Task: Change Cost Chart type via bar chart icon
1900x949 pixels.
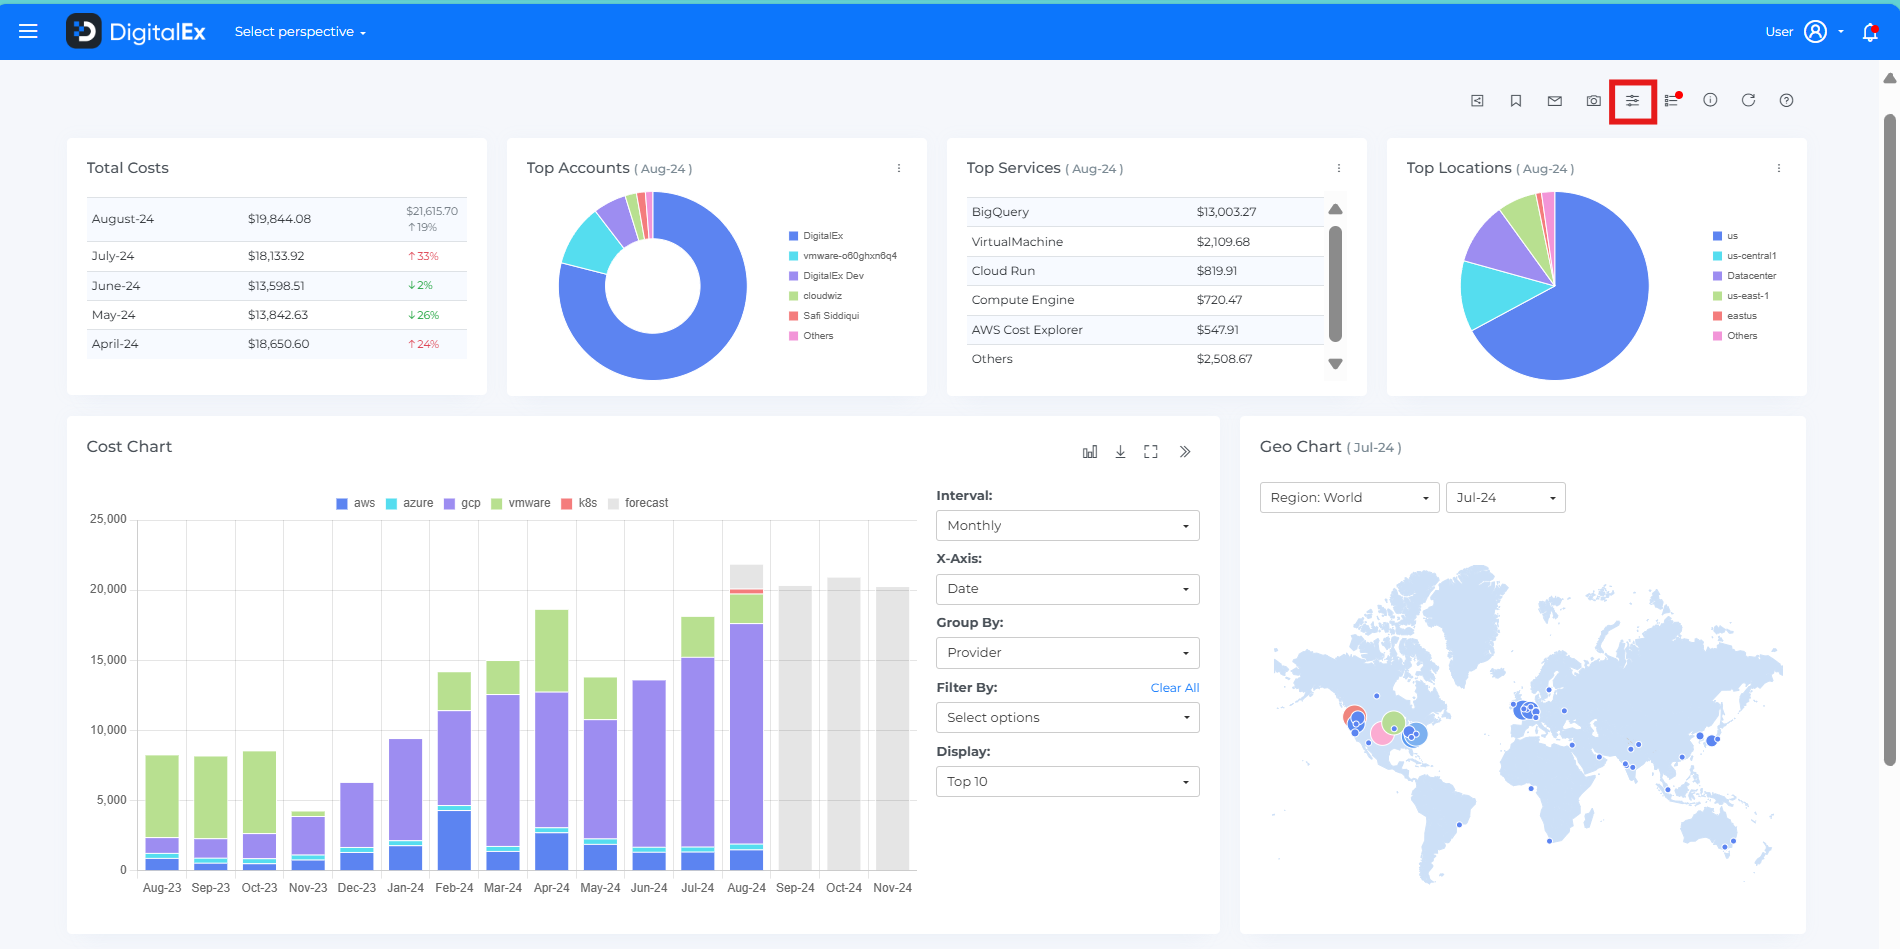Action: pos(1090,452)
